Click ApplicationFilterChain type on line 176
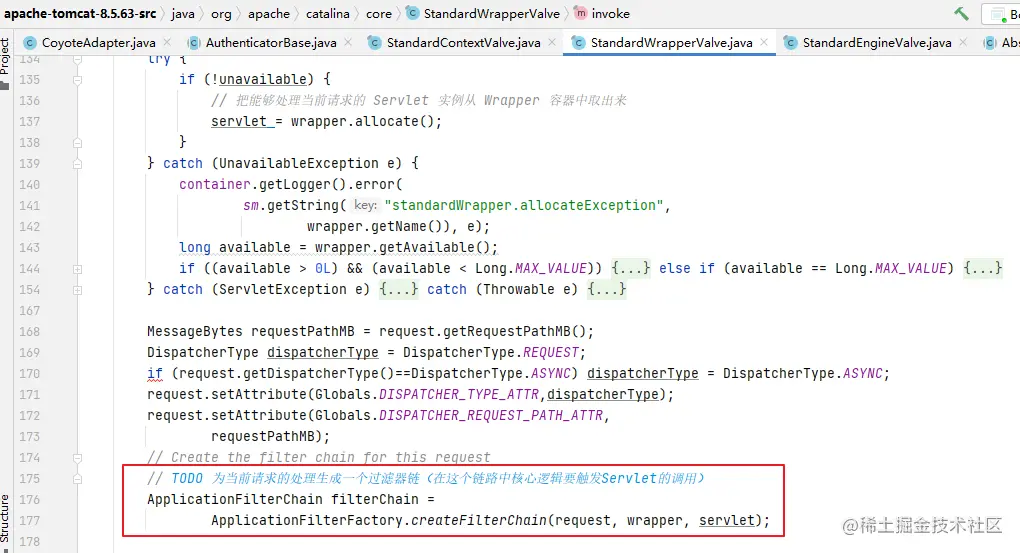Viewport: 1020px width, 553px height. 235,499
